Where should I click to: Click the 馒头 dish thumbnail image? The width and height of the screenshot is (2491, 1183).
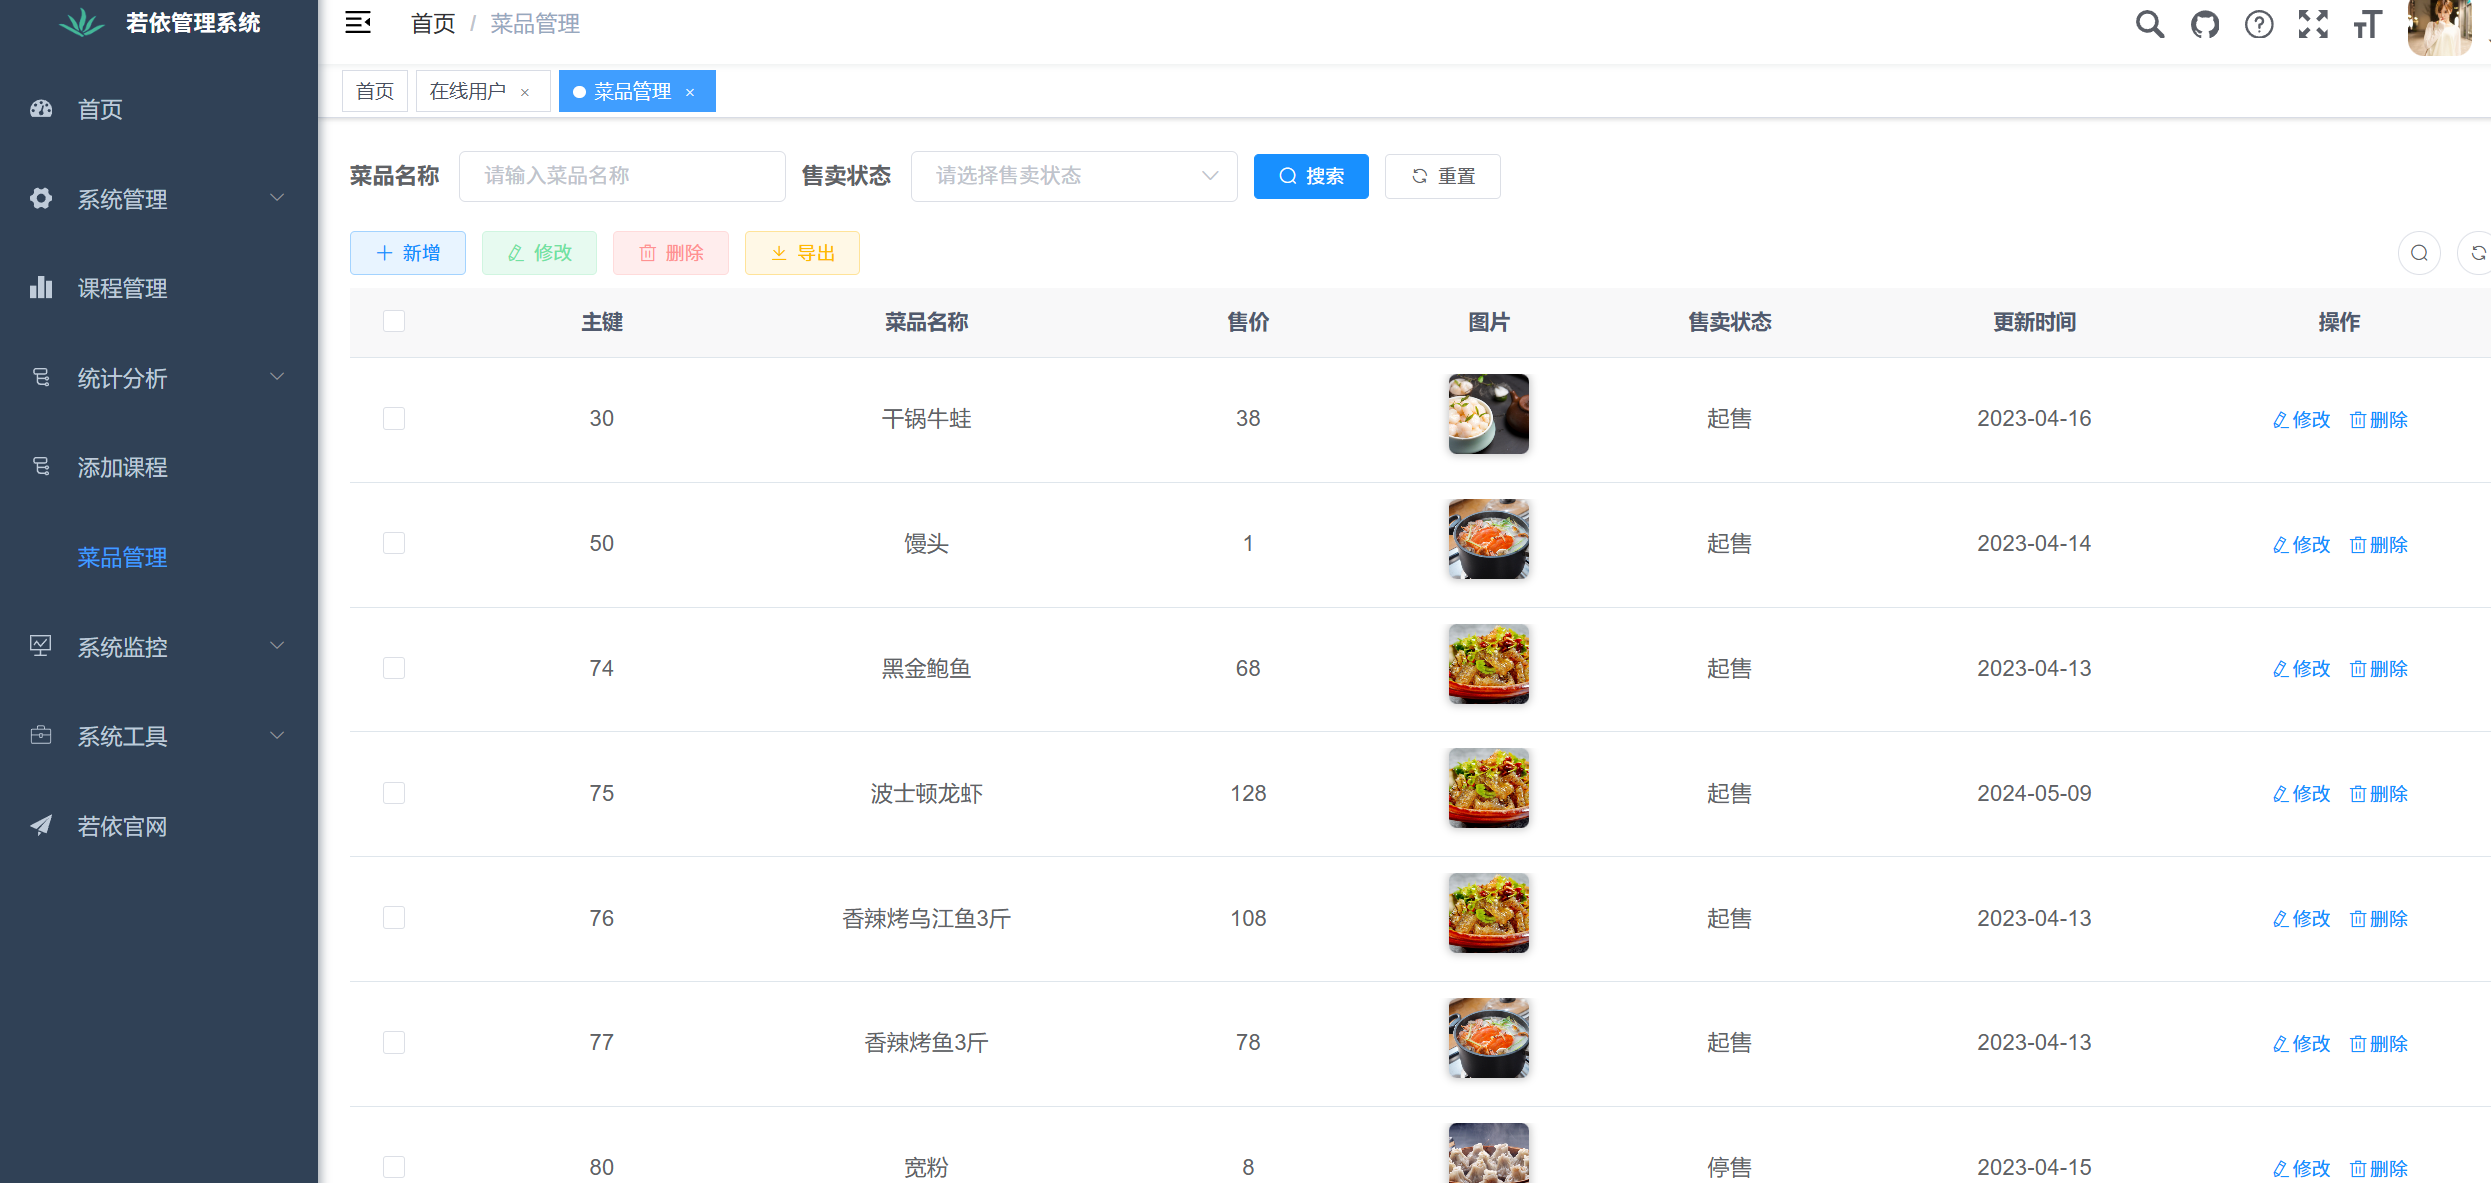(x=1488, y=539)
